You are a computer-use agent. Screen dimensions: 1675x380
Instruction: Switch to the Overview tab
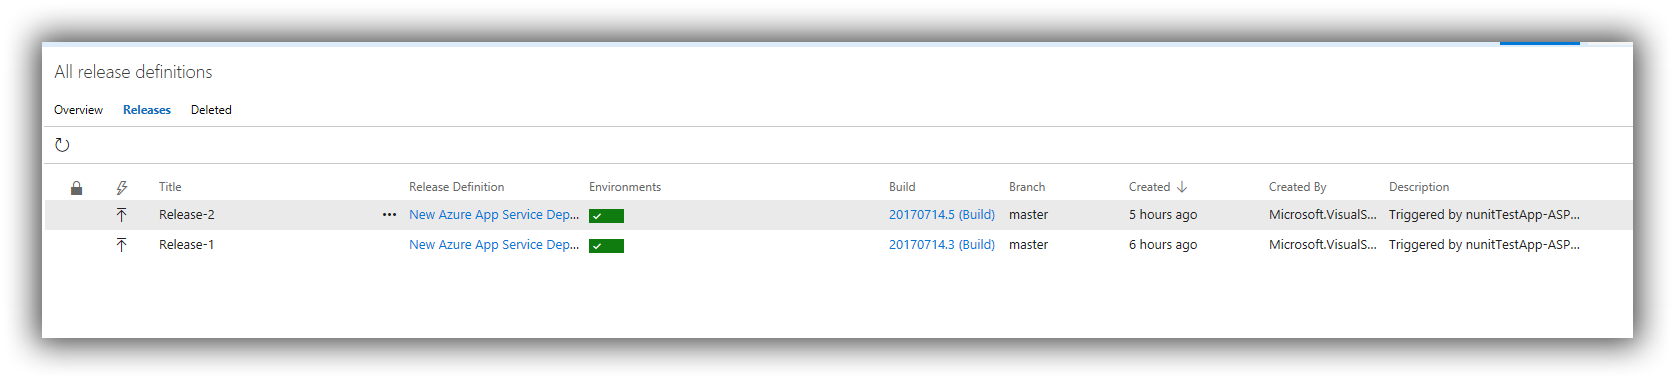coord(78,110)
